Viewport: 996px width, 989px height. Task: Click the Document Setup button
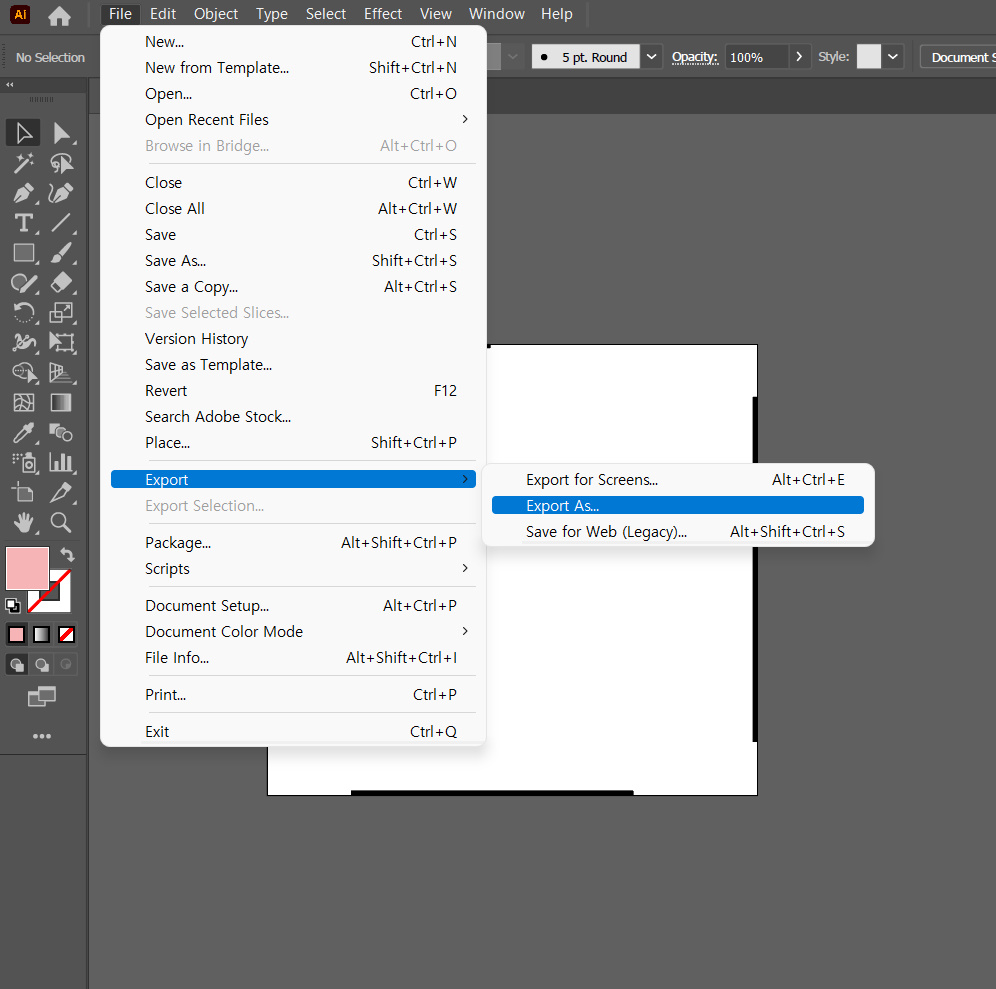[x=959, y=57]
